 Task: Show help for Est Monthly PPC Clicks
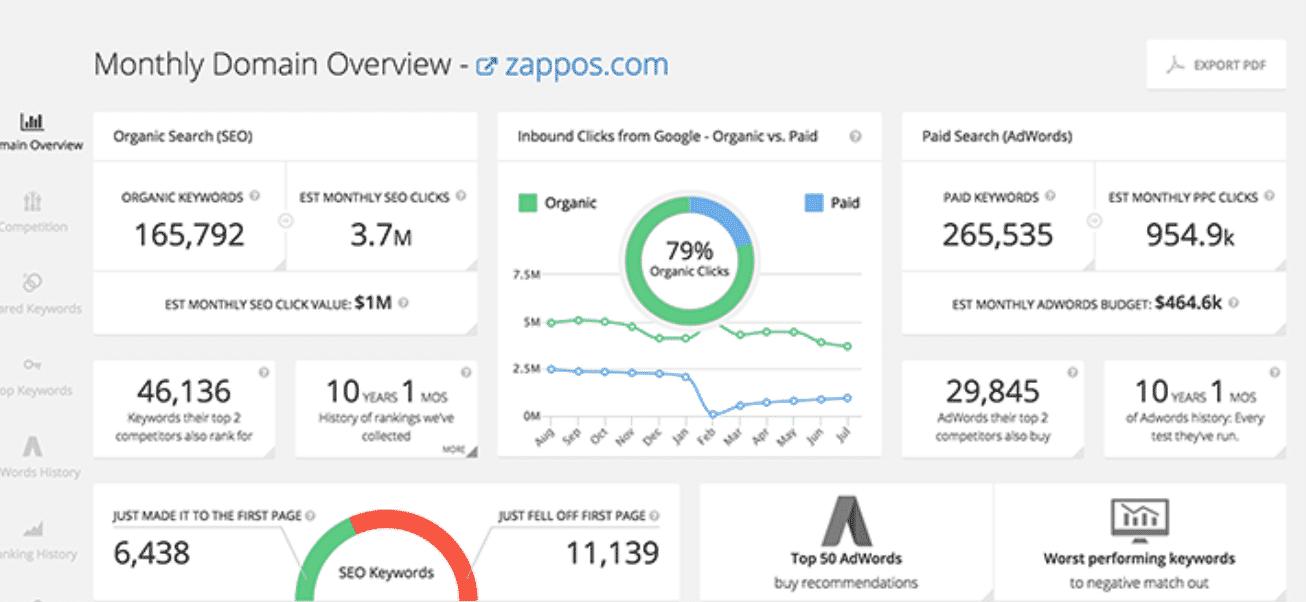click(x=1269, y=197)
